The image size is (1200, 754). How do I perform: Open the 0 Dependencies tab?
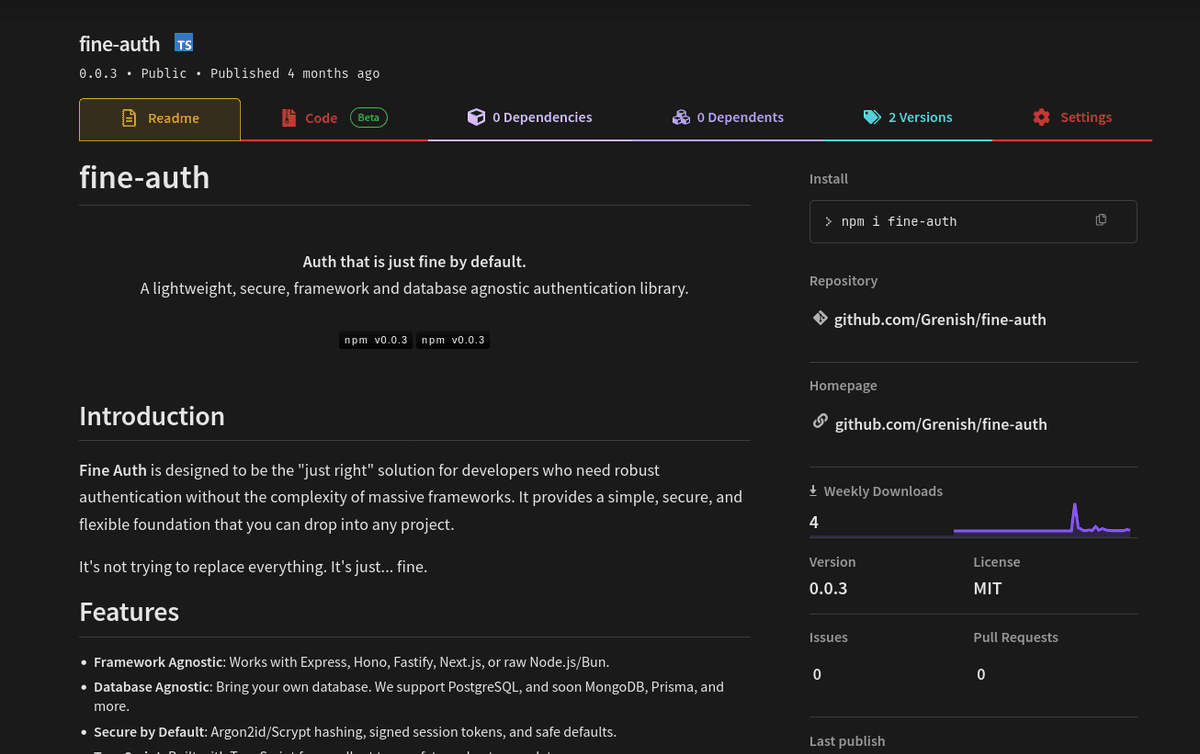pos(530,118)
